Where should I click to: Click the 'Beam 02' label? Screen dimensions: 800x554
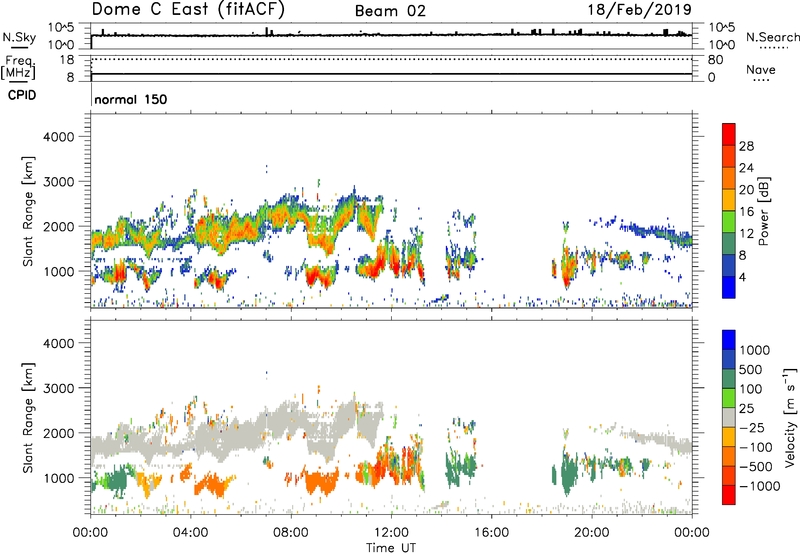[390, 11]
